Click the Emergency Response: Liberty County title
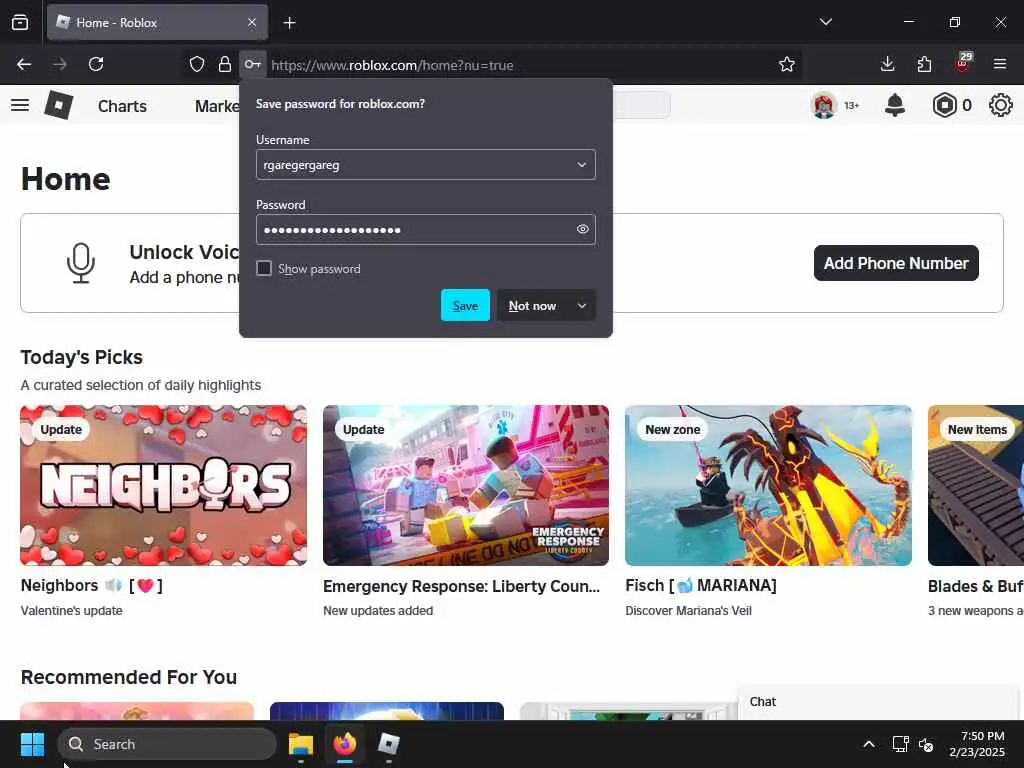 (x=461, y=586)
